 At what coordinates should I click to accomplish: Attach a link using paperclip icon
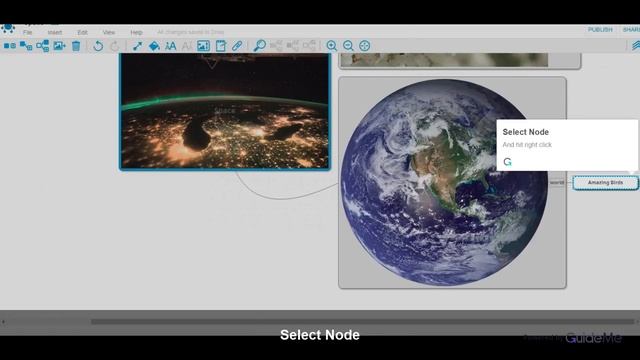tap(237, 46)
